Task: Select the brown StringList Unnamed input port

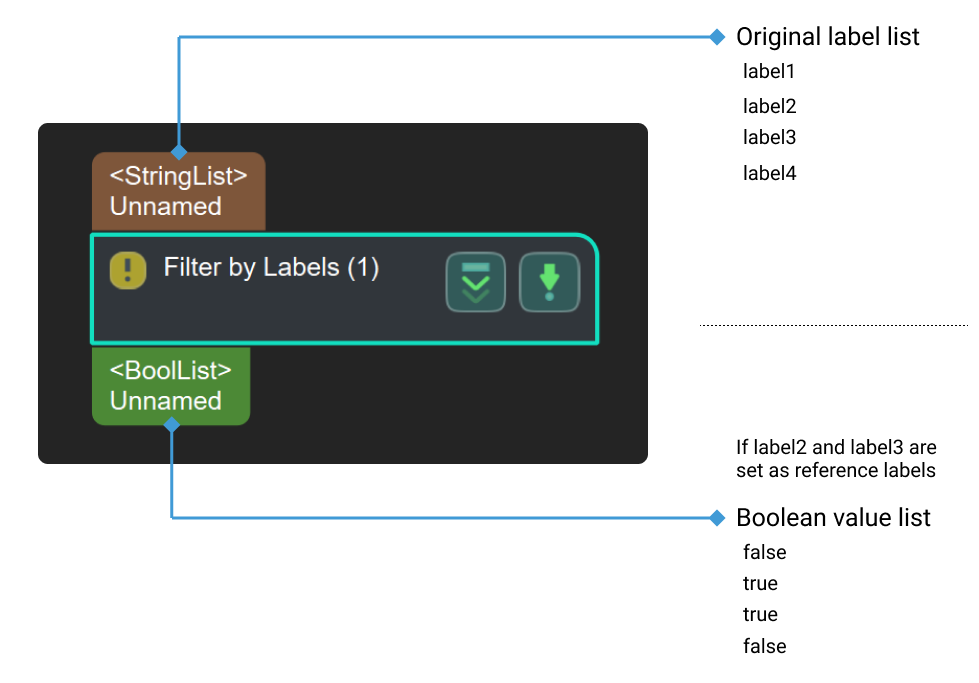Action: [x=178, y=191]
